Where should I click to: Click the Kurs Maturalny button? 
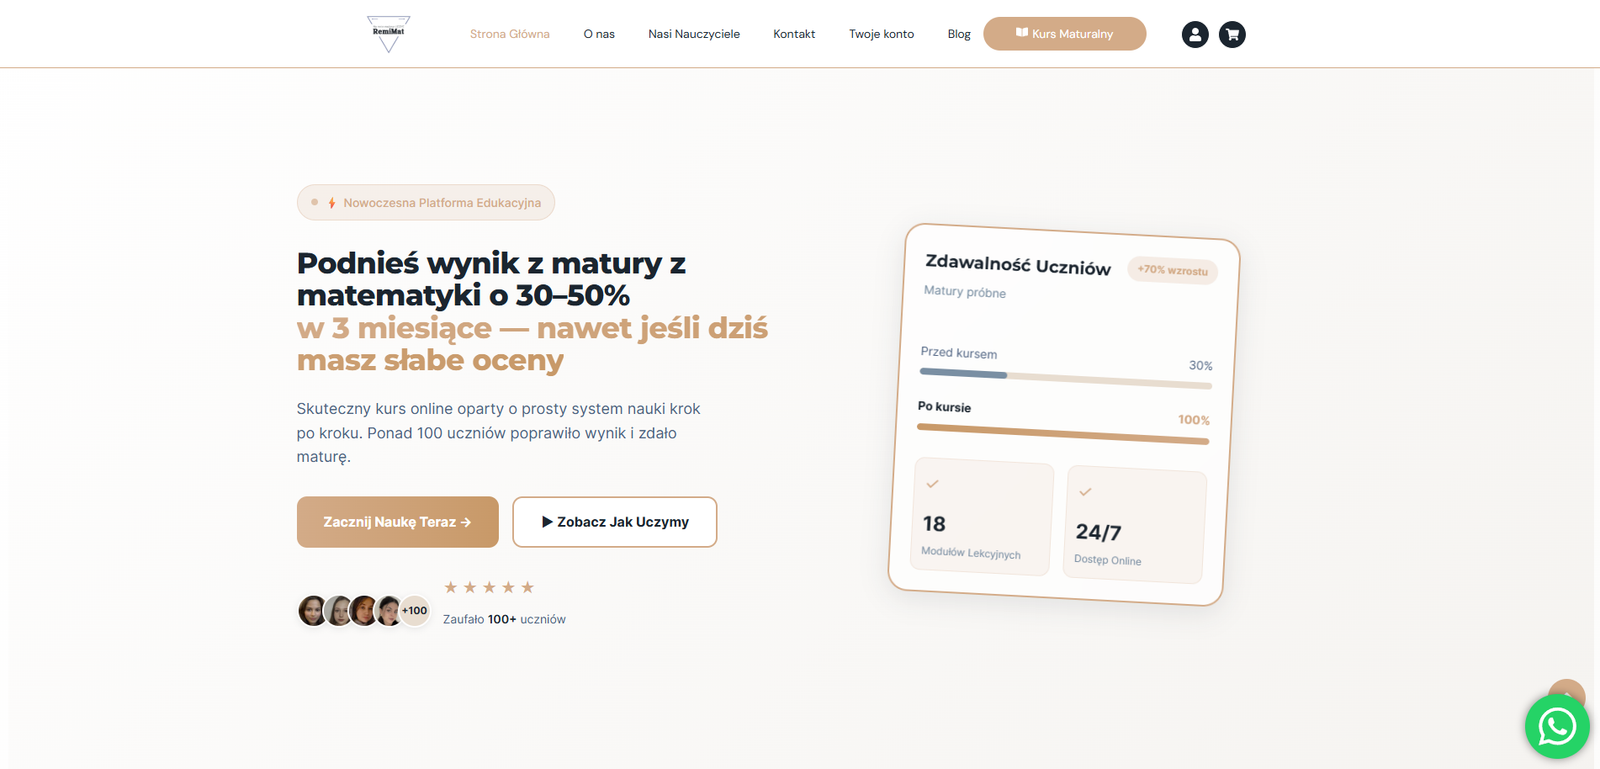tap(1064, 34)
